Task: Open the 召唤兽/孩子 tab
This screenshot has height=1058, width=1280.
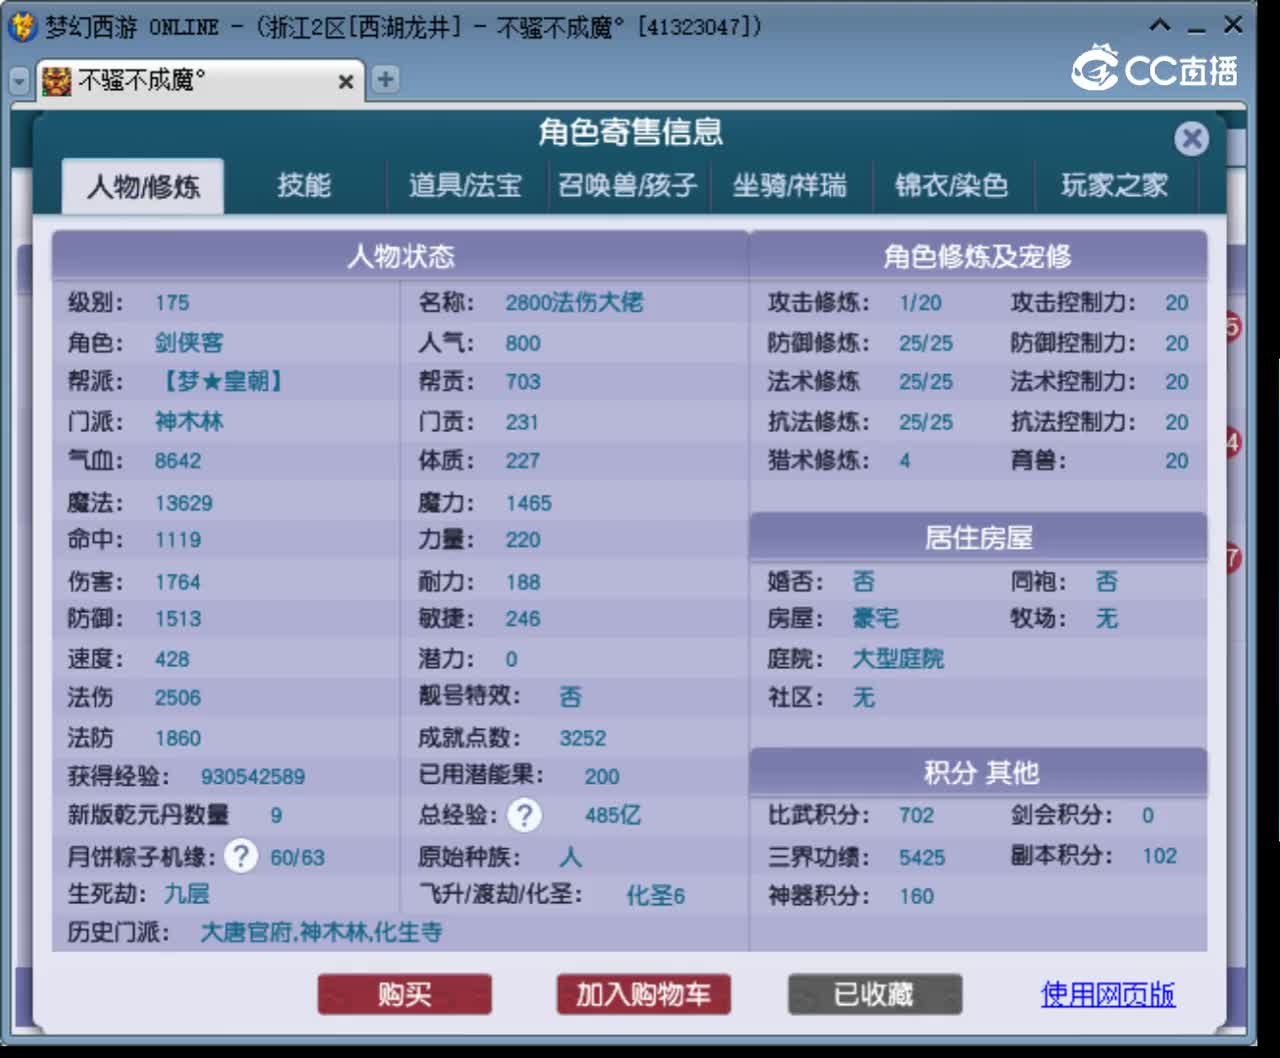Action: pos(627,185)
